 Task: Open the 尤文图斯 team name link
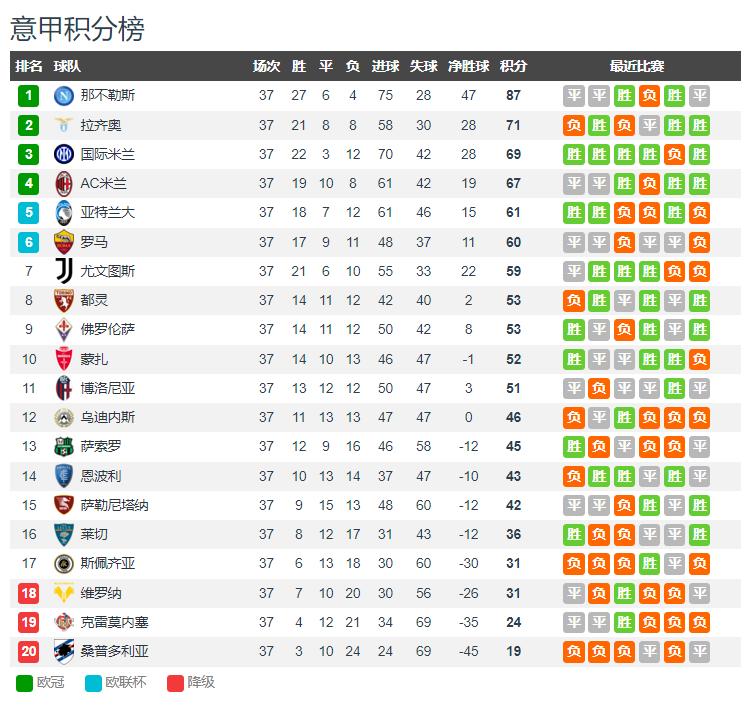(x=107, y=271)
